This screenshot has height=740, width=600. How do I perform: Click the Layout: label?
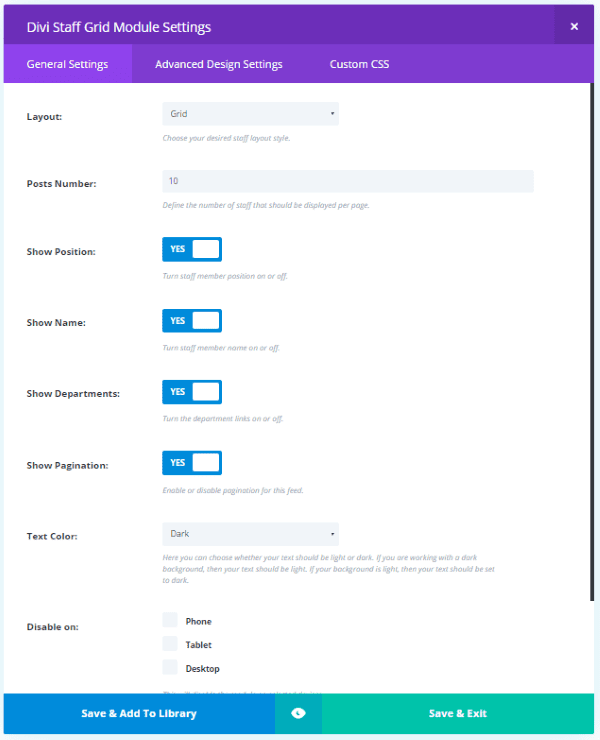(x=44, y=117)
